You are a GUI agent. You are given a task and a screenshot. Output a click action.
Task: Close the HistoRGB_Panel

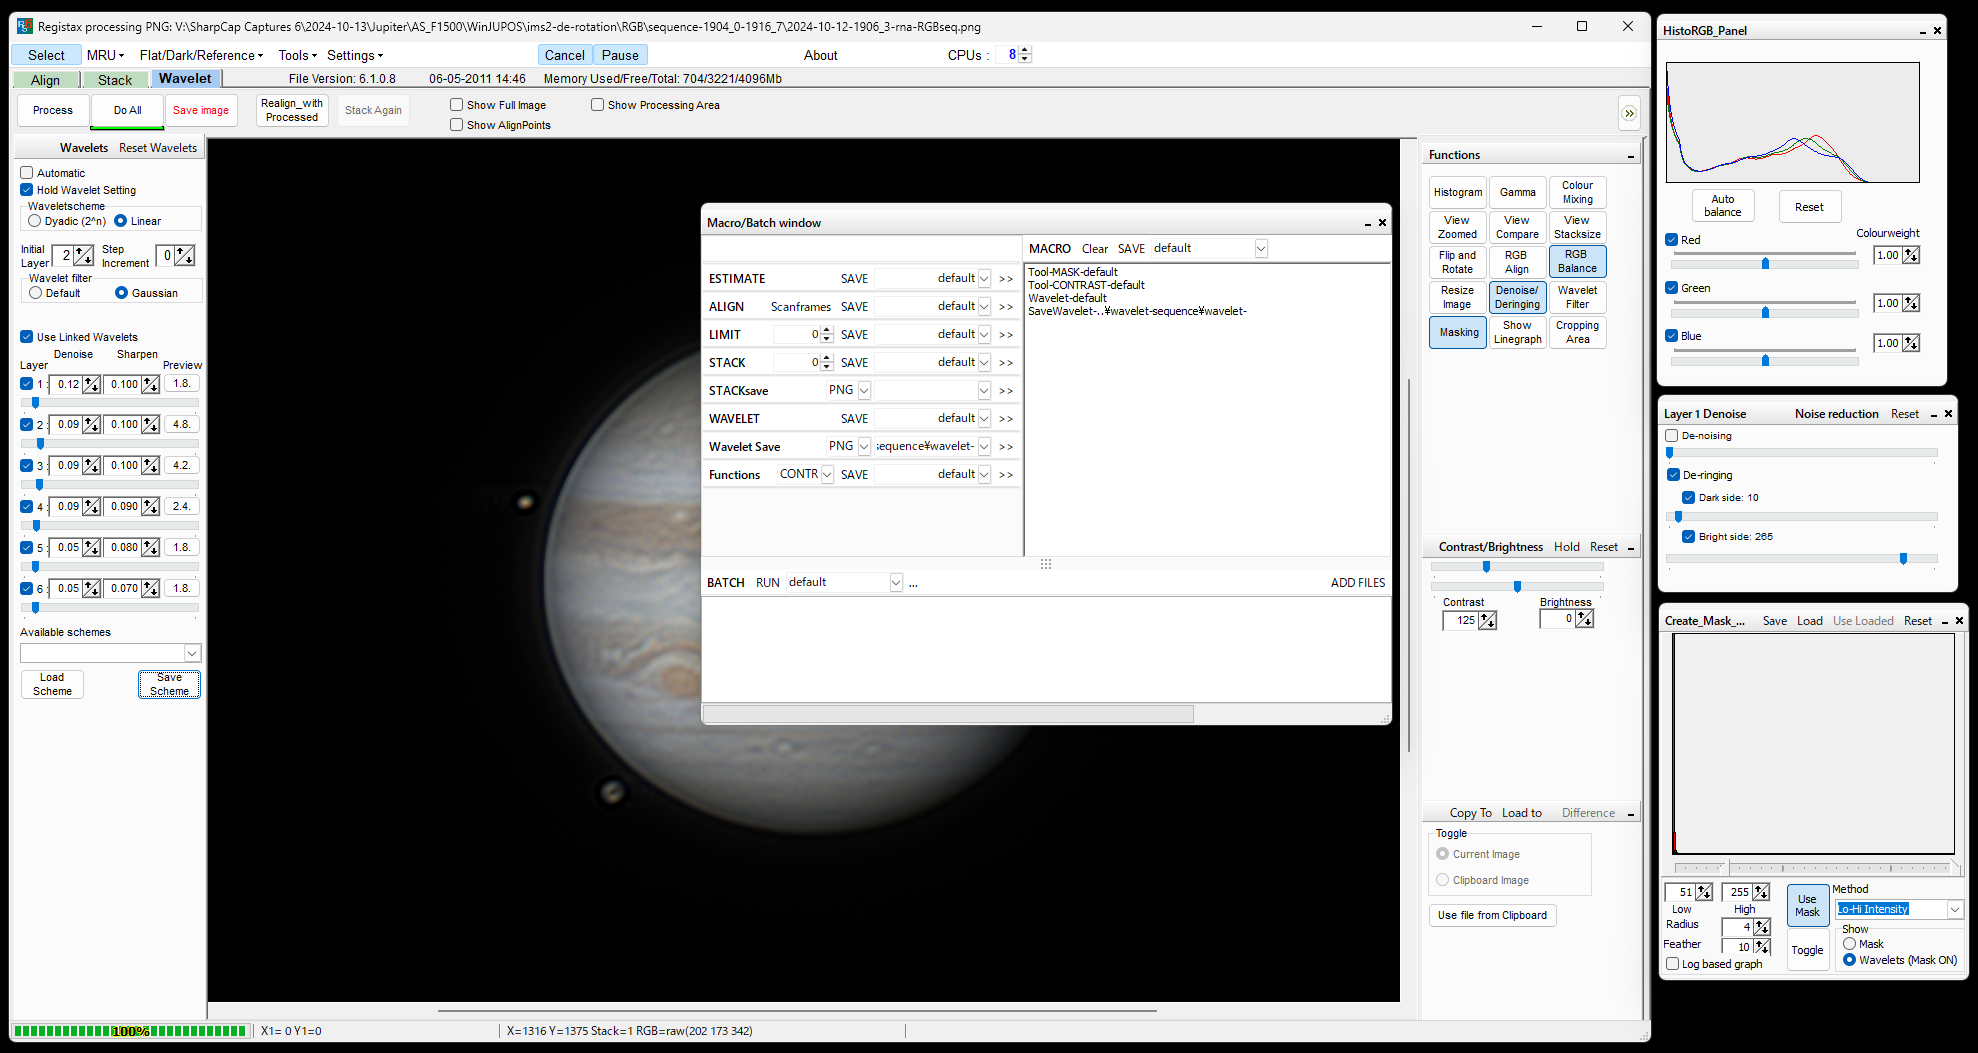coord(1937,31)
